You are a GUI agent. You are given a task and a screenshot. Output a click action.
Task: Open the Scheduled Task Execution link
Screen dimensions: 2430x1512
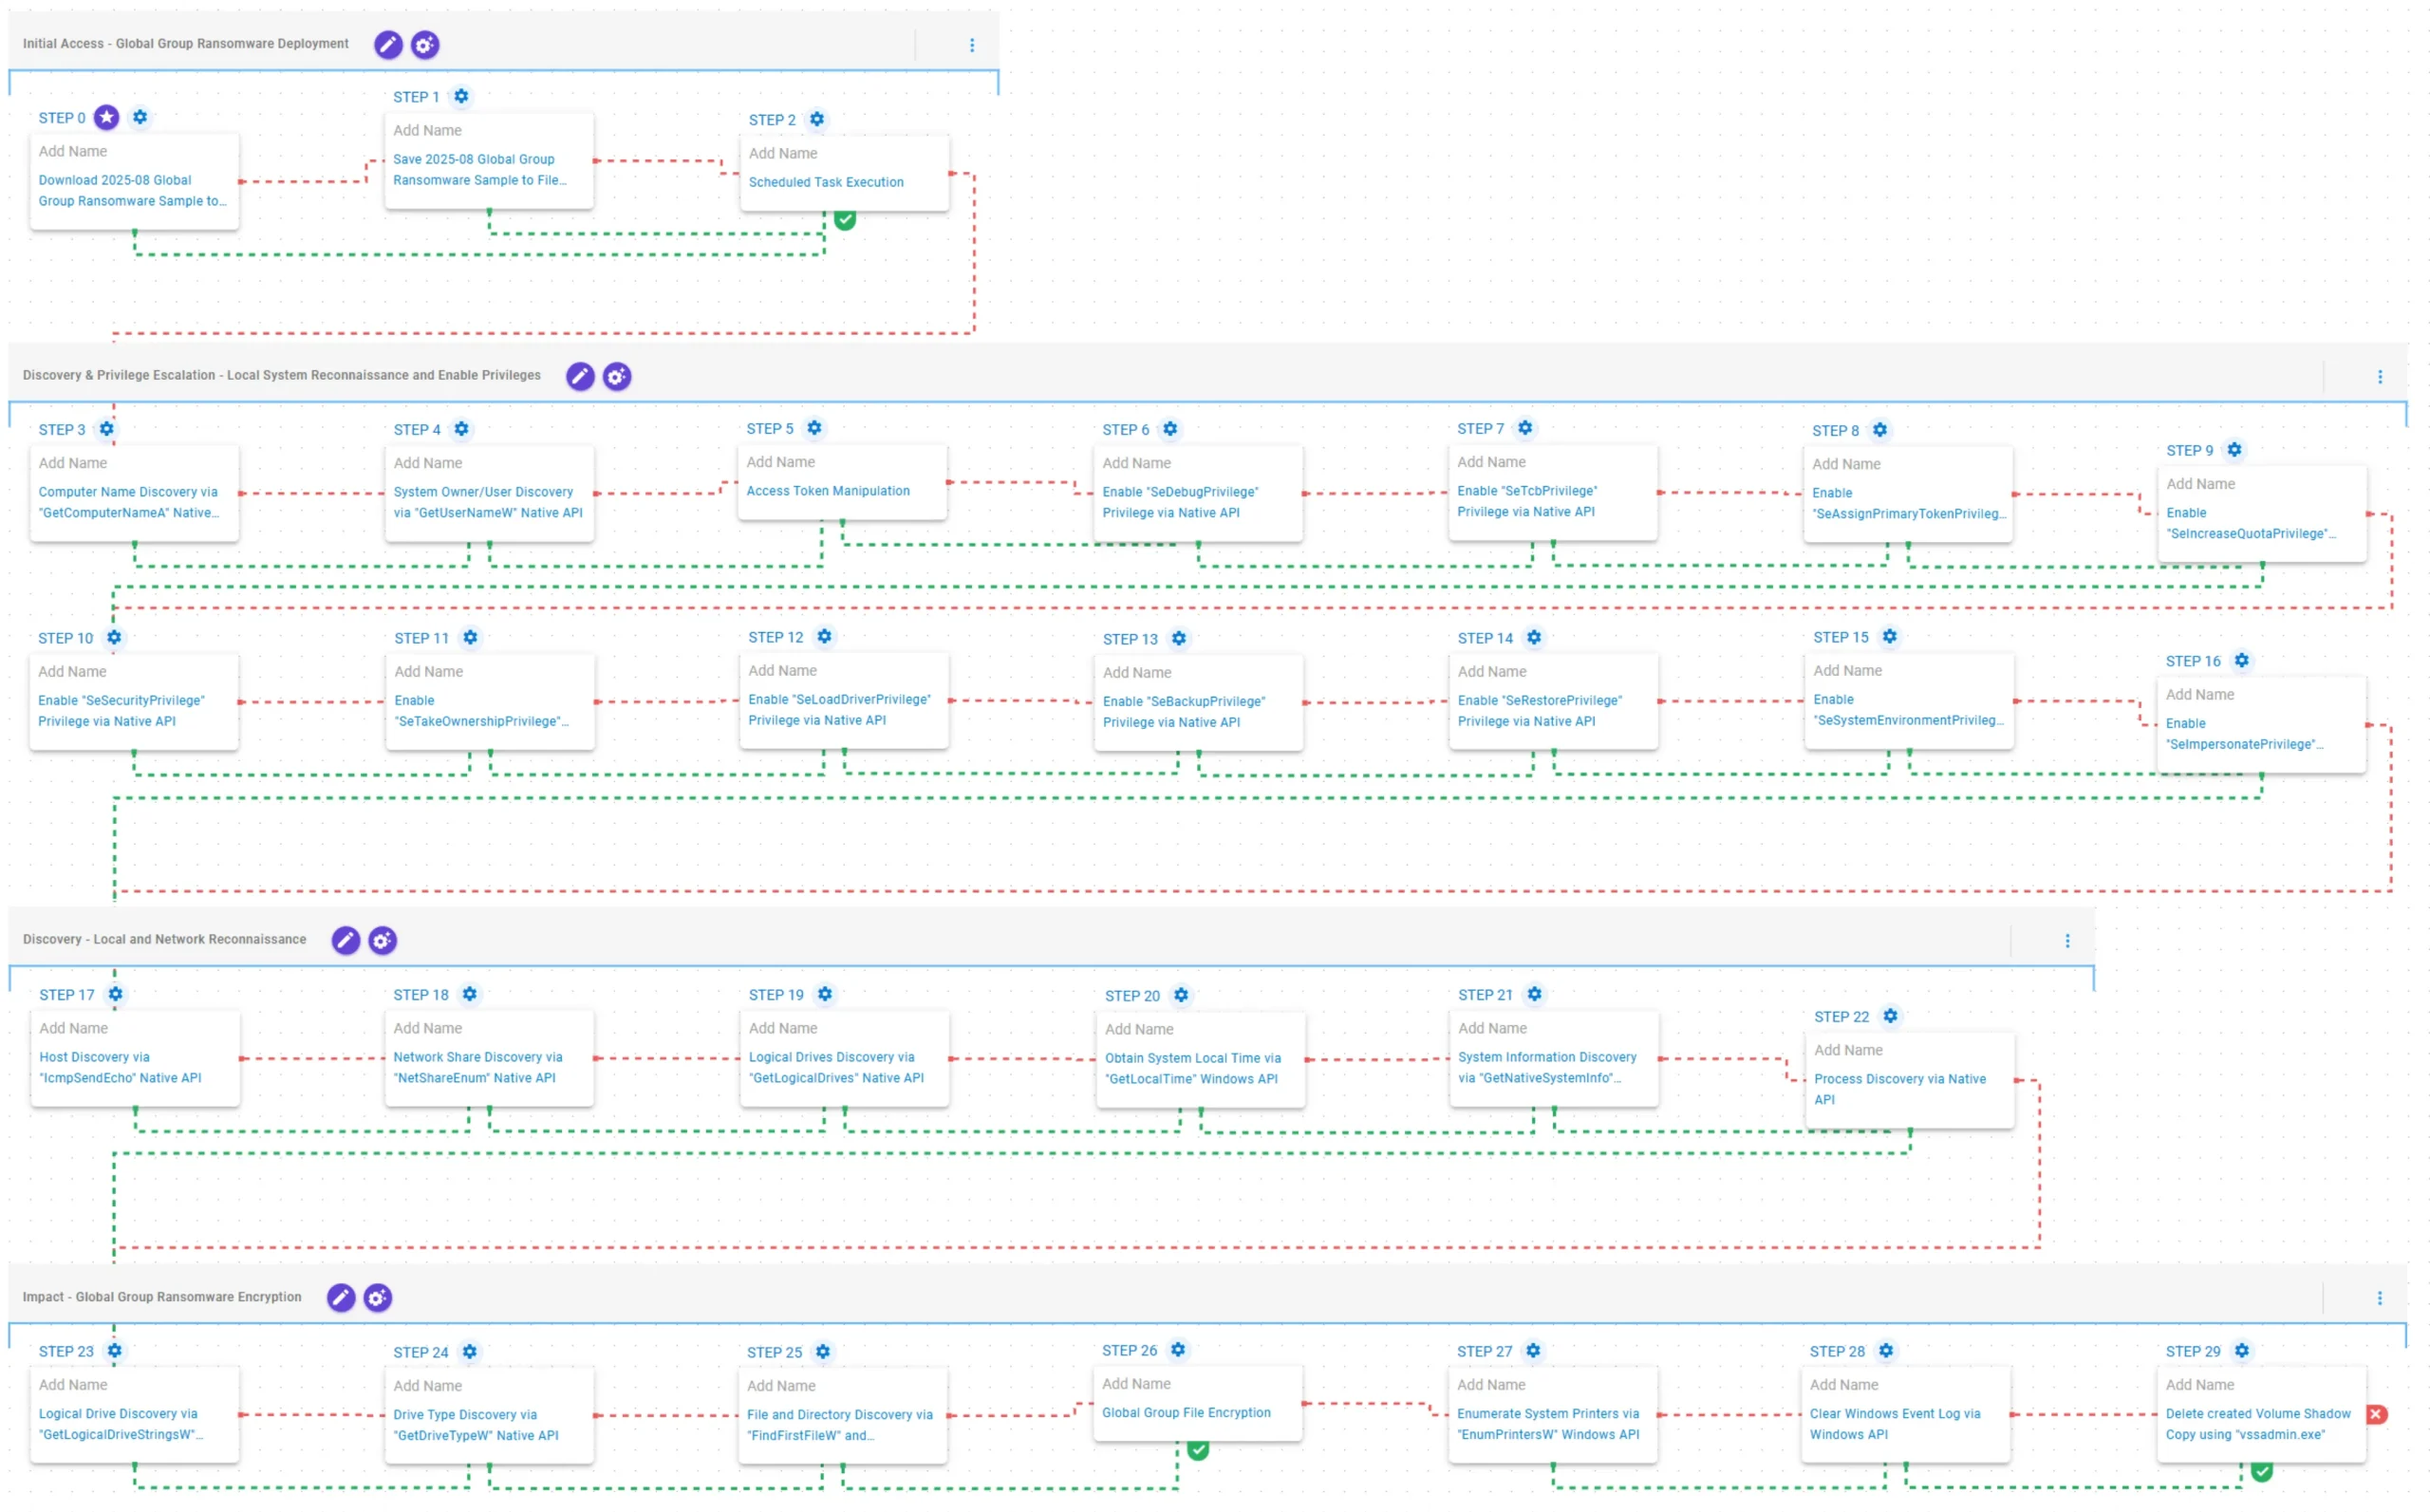(x=826, y=182)
